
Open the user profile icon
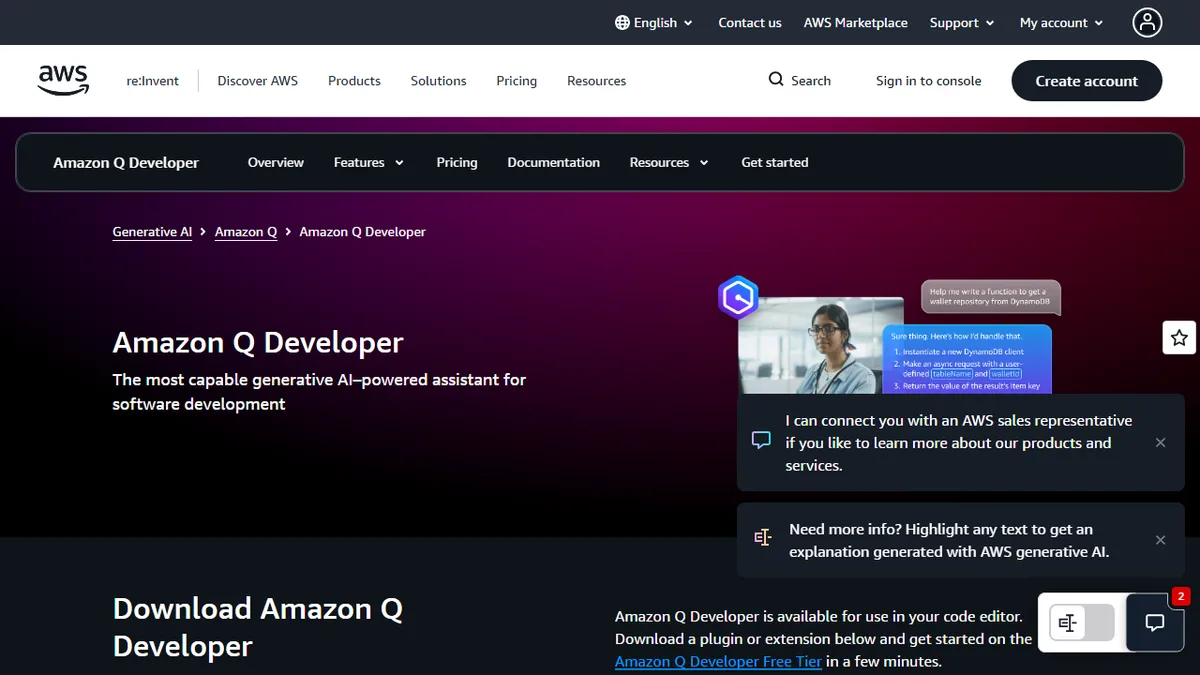pos(1147,22)
